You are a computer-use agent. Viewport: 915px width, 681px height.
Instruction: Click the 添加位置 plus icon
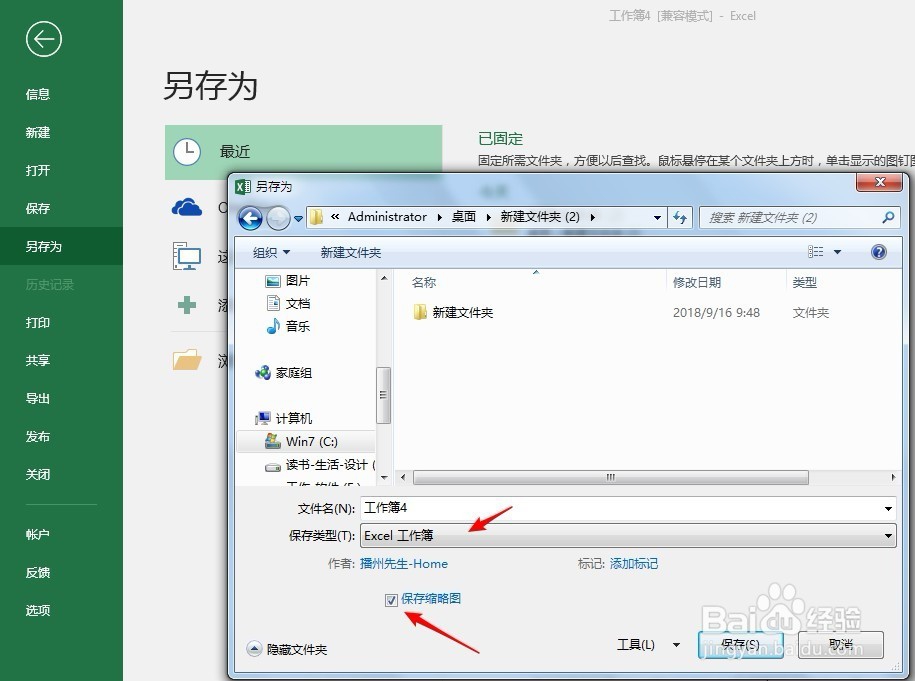[x=189, y=305]
